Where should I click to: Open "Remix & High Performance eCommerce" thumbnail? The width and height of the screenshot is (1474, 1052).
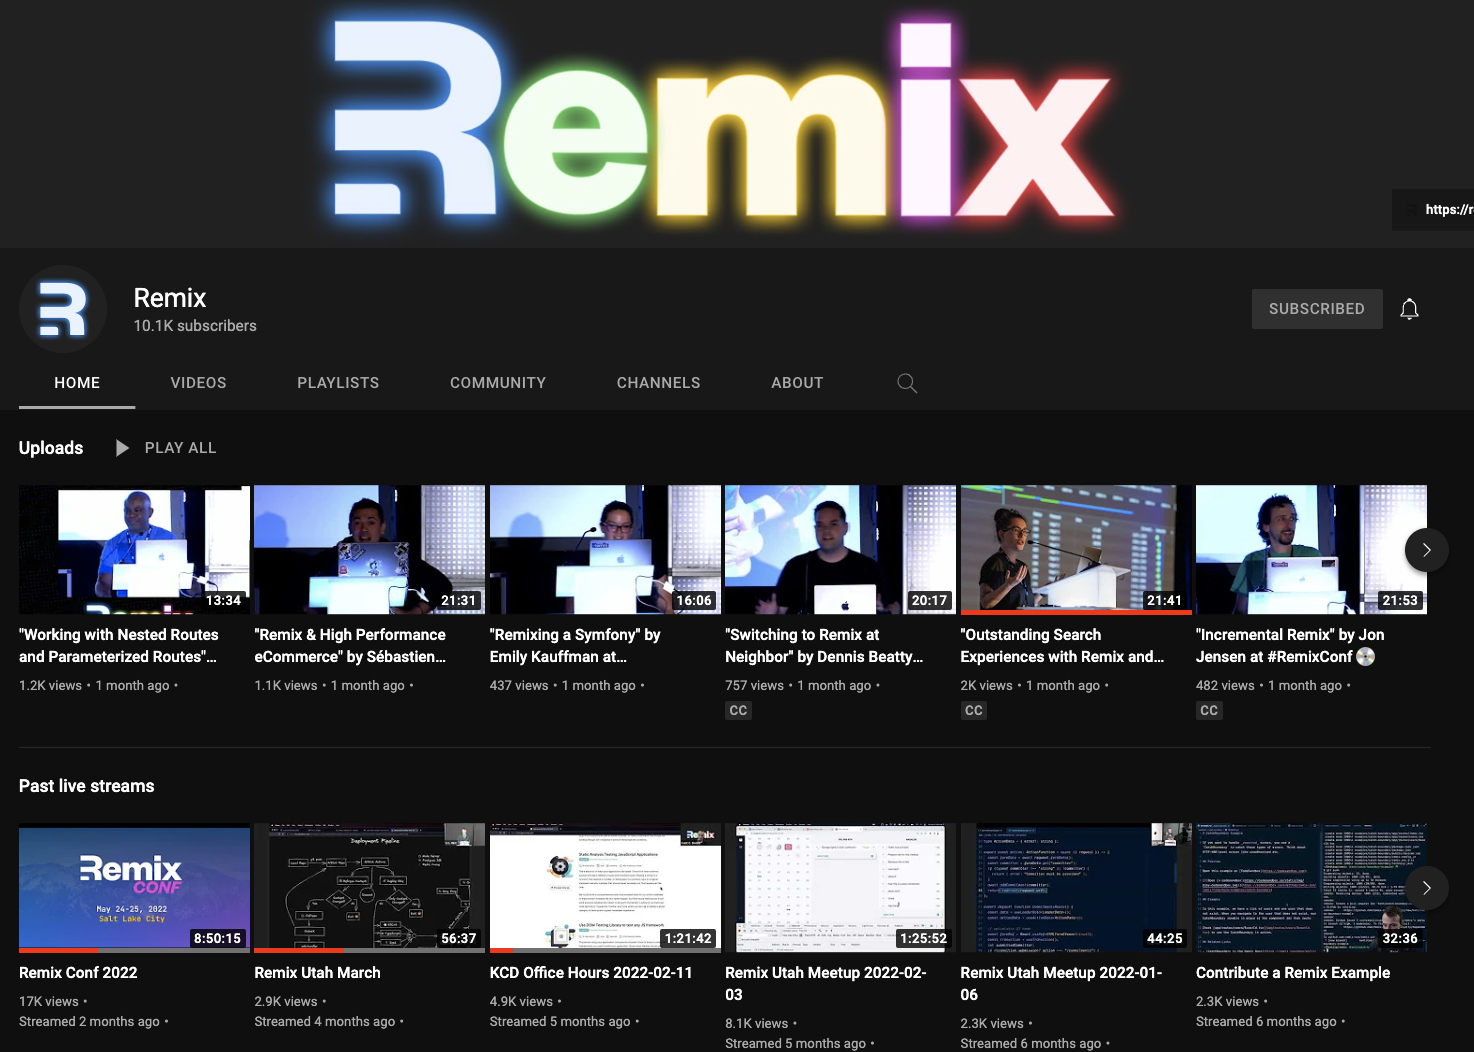click(369, 550)
